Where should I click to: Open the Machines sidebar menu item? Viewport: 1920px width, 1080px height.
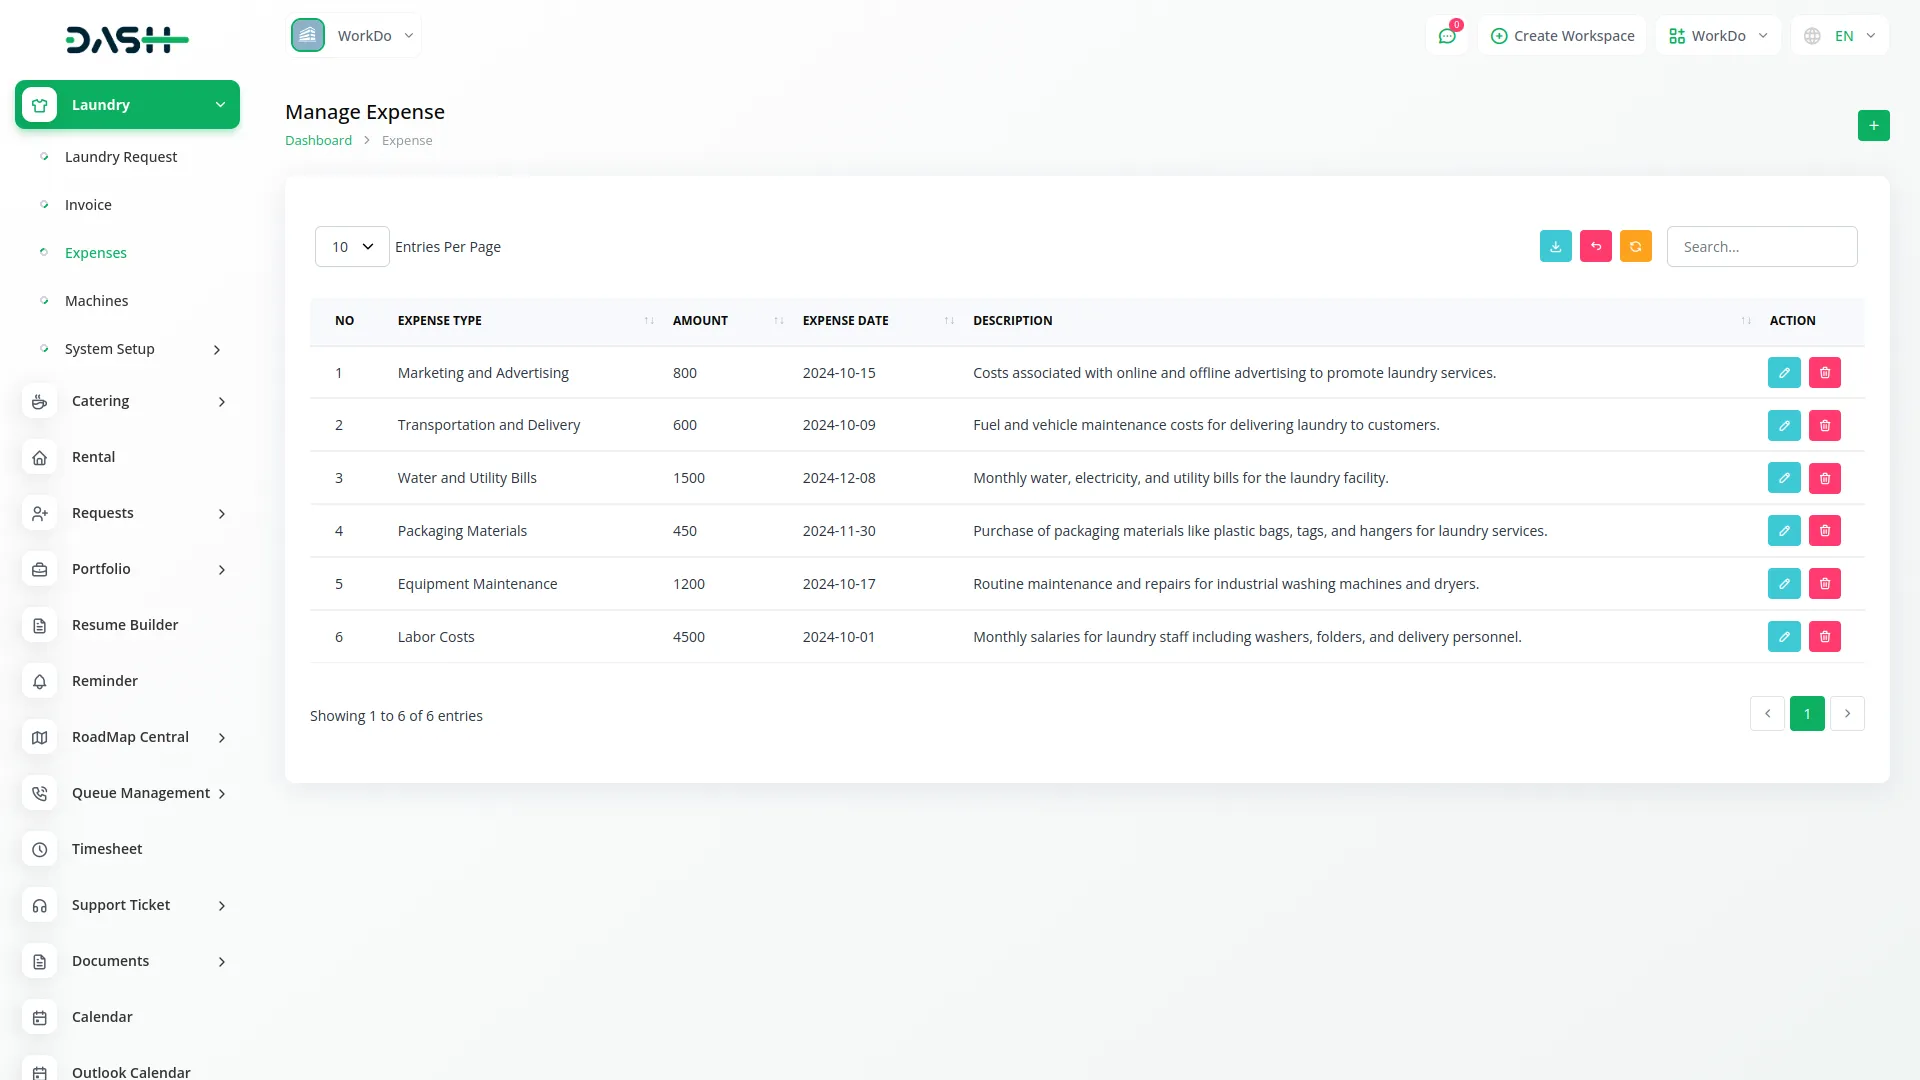96,300
